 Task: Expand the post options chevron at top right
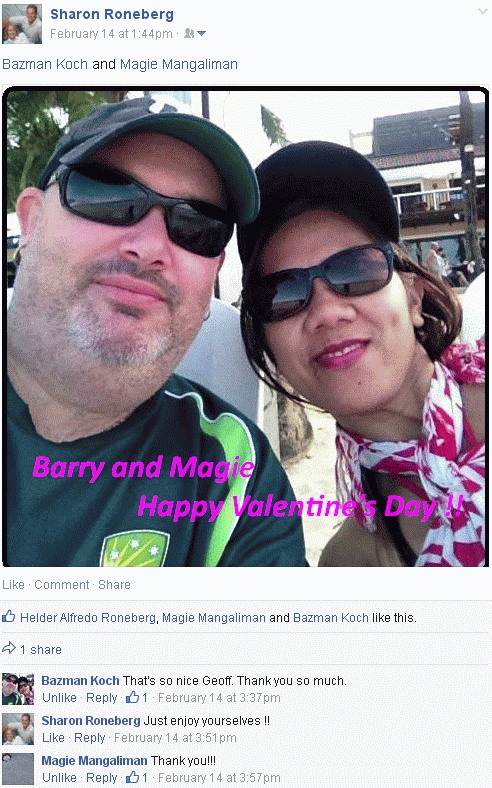pyautogui.click(x=483, y=11)
